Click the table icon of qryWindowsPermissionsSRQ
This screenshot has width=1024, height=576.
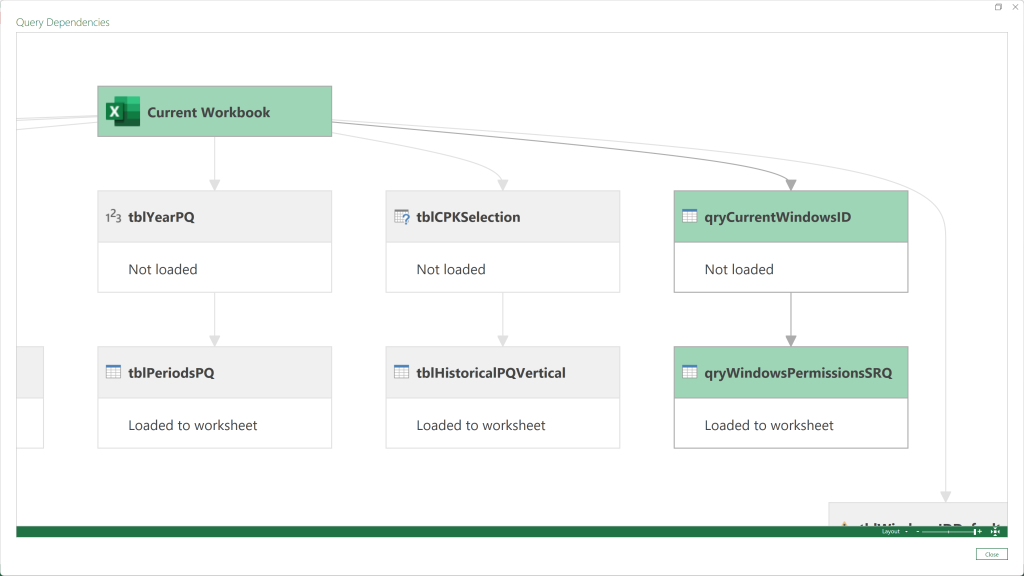690,372
